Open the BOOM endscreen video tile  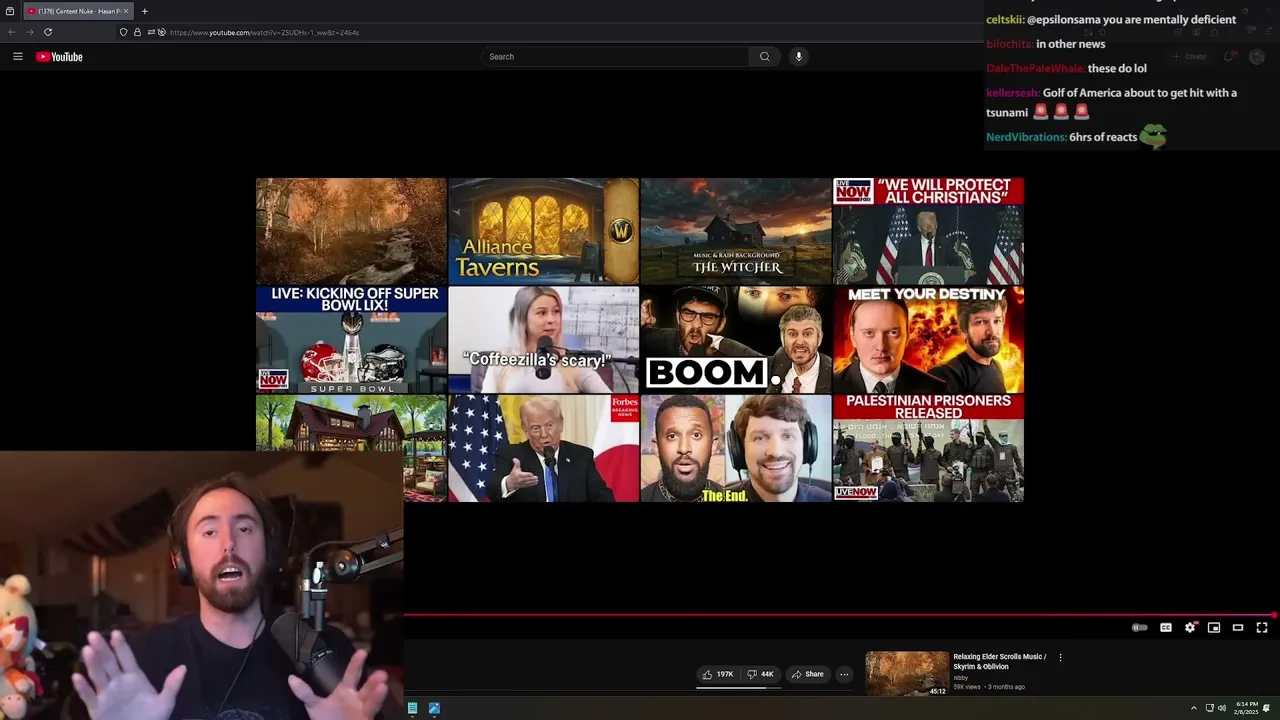(736, 339)
